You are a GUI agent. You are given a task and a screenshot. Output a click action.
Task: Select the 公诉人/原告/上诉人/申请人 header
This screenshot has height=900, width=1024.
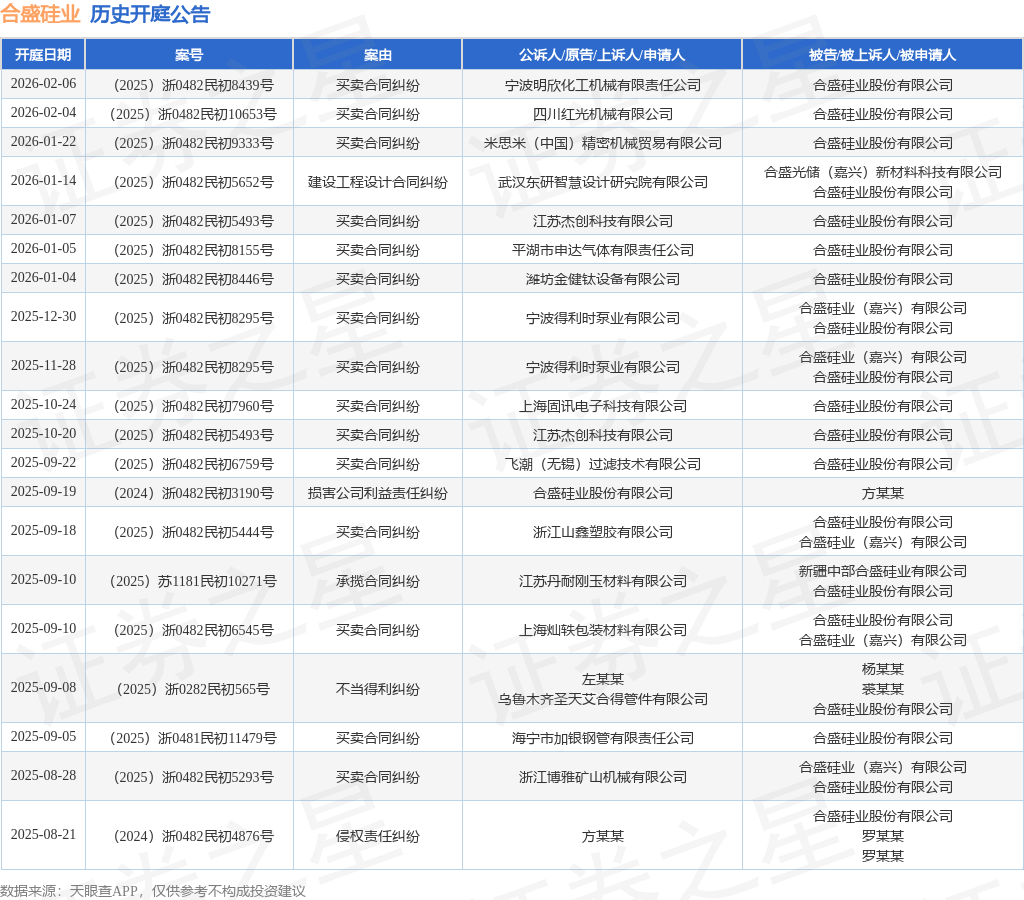(602, 55)
